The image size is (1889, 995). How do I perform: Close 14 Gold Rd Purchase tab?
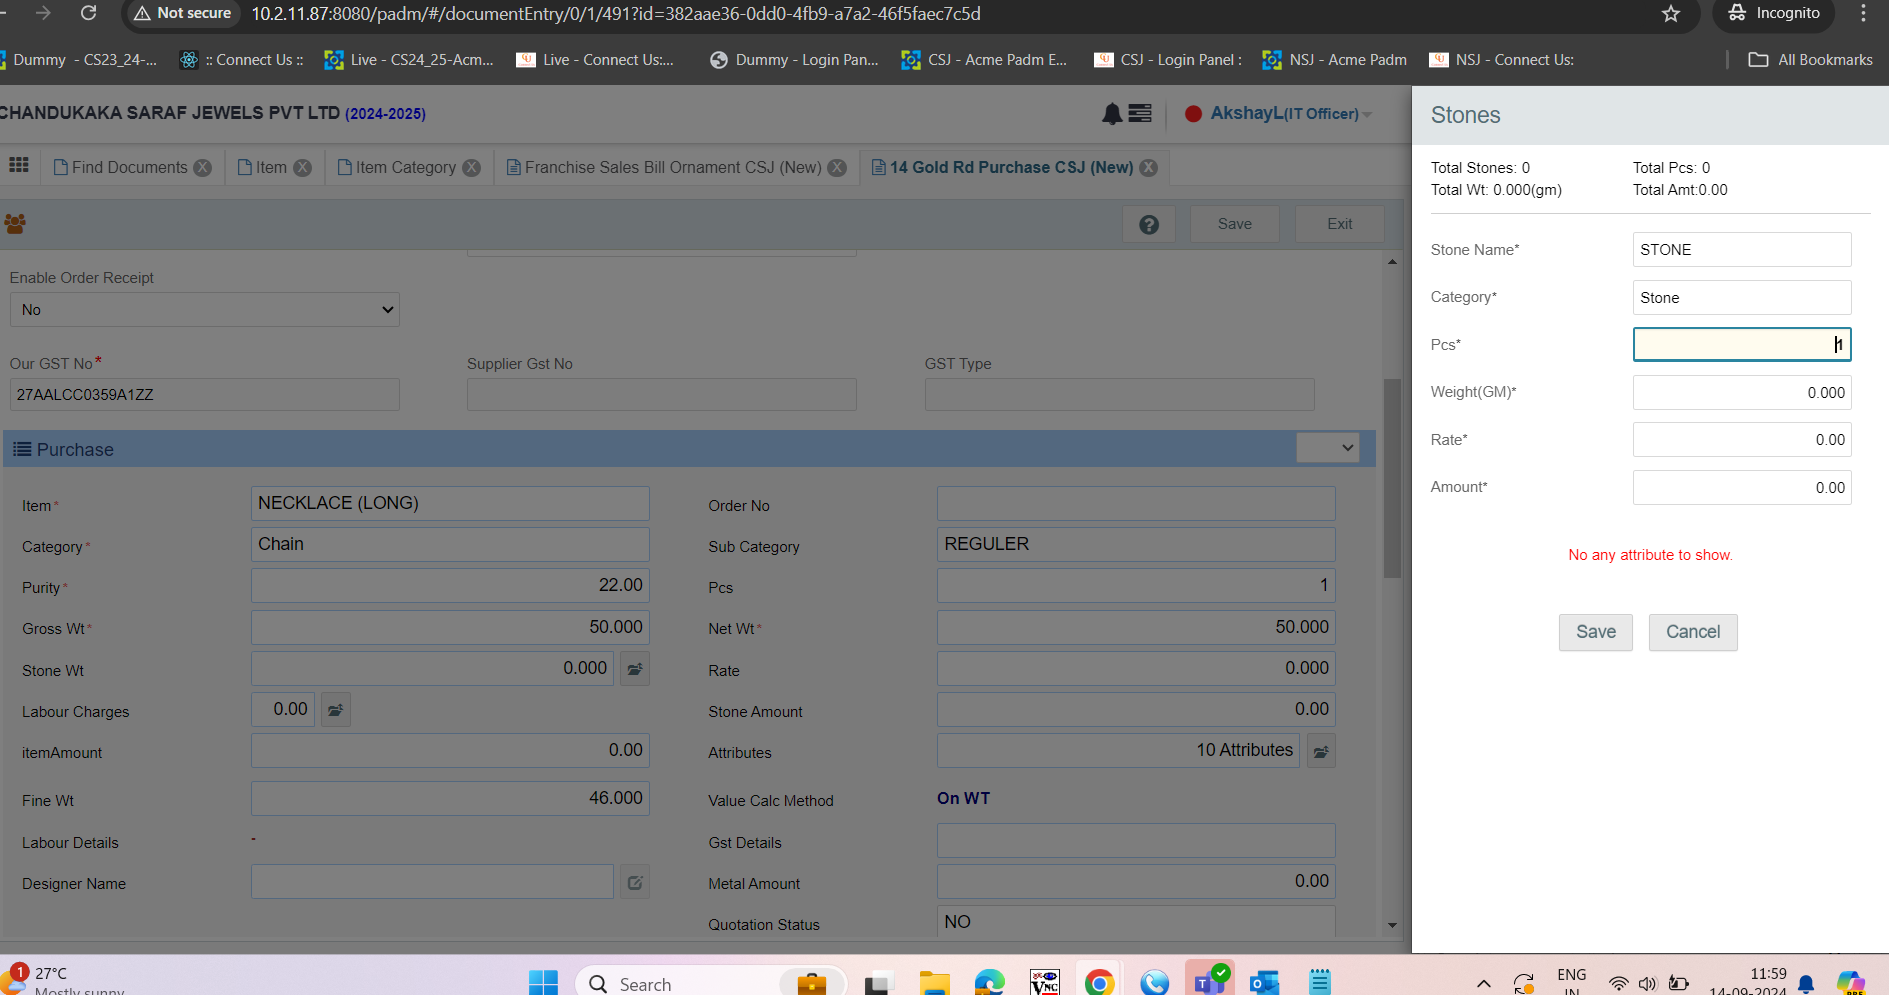tap(1149, 168)
